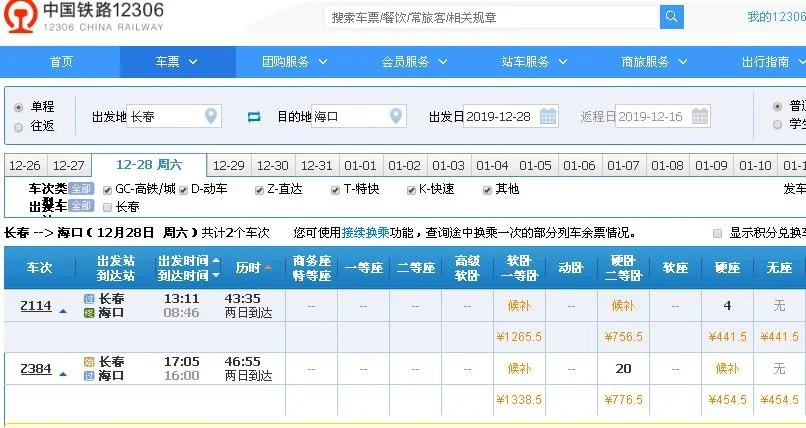Select the 01-01 date tab
Screen dimensions: 806x428
(360, 165)
